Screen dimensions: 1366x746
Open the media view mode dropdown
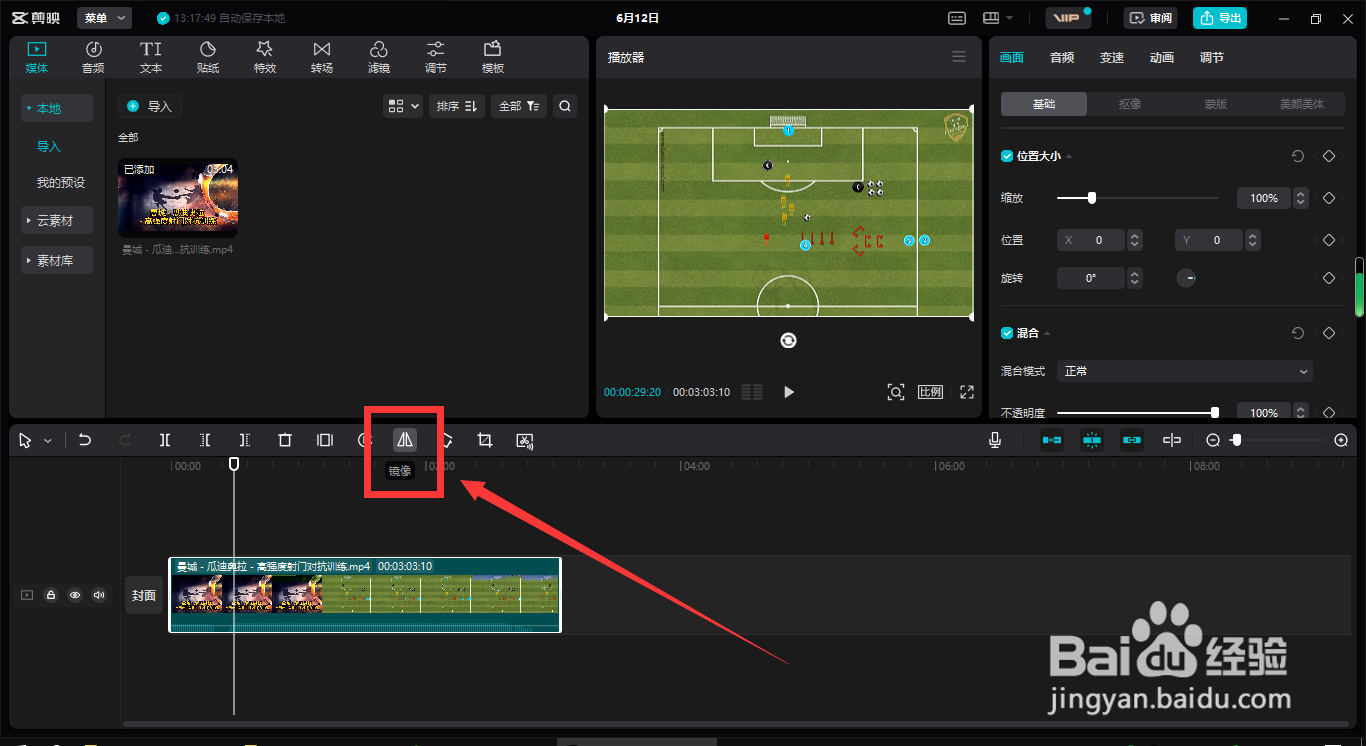click(403, 106)
